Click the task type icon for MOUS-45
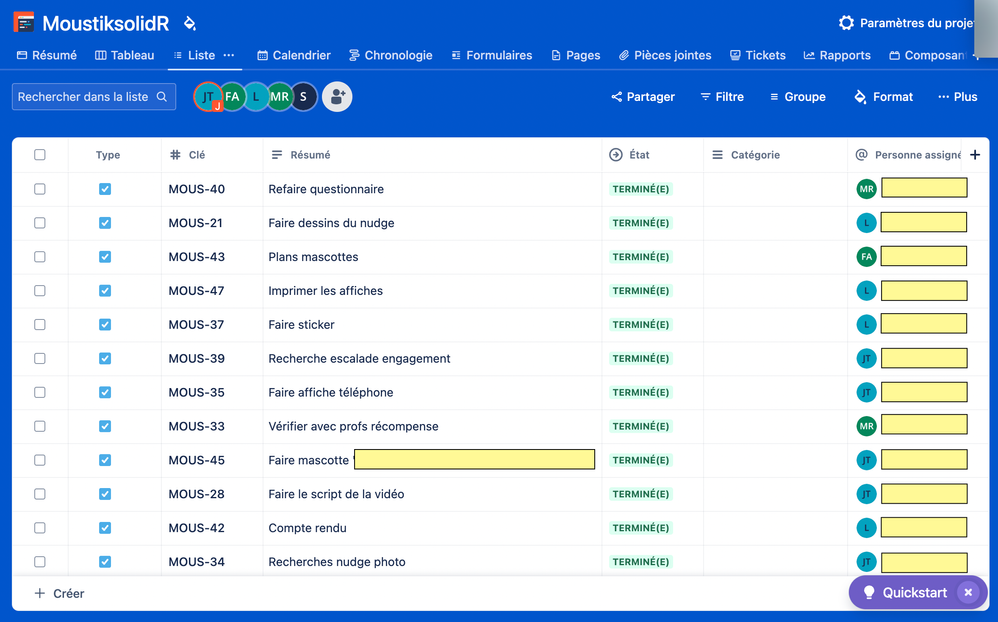This screenshot has width=998, height=622. pyautogui.click(x=105, y=460)
